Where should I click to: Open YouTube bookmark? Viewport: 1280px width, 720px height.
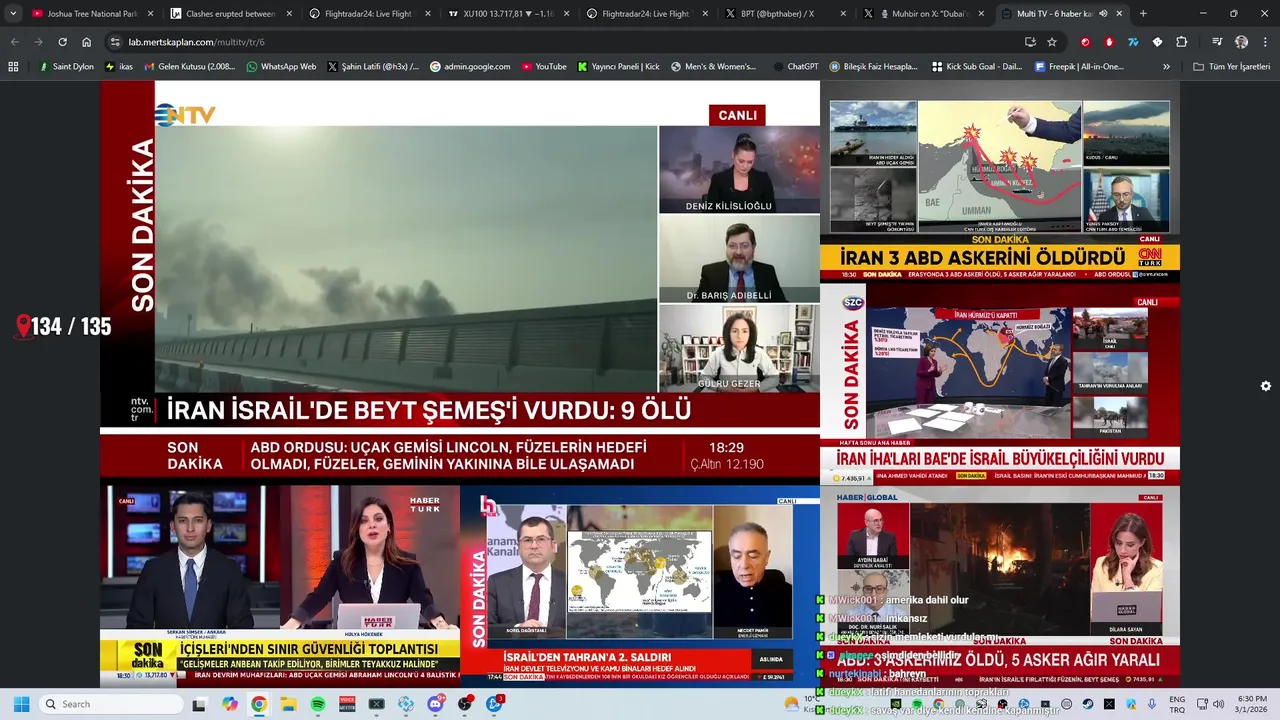coord(543,67)
